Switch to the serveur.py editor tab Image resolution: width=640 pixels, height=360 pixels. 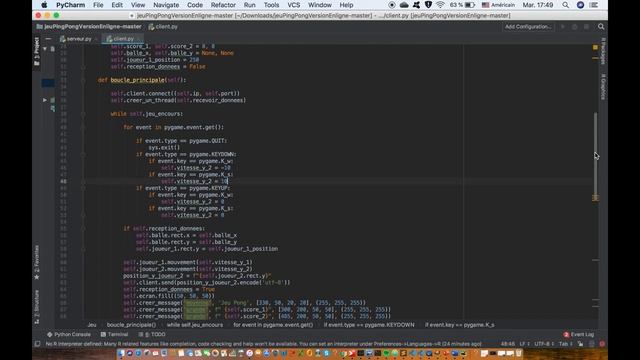[x=78, y=39]
